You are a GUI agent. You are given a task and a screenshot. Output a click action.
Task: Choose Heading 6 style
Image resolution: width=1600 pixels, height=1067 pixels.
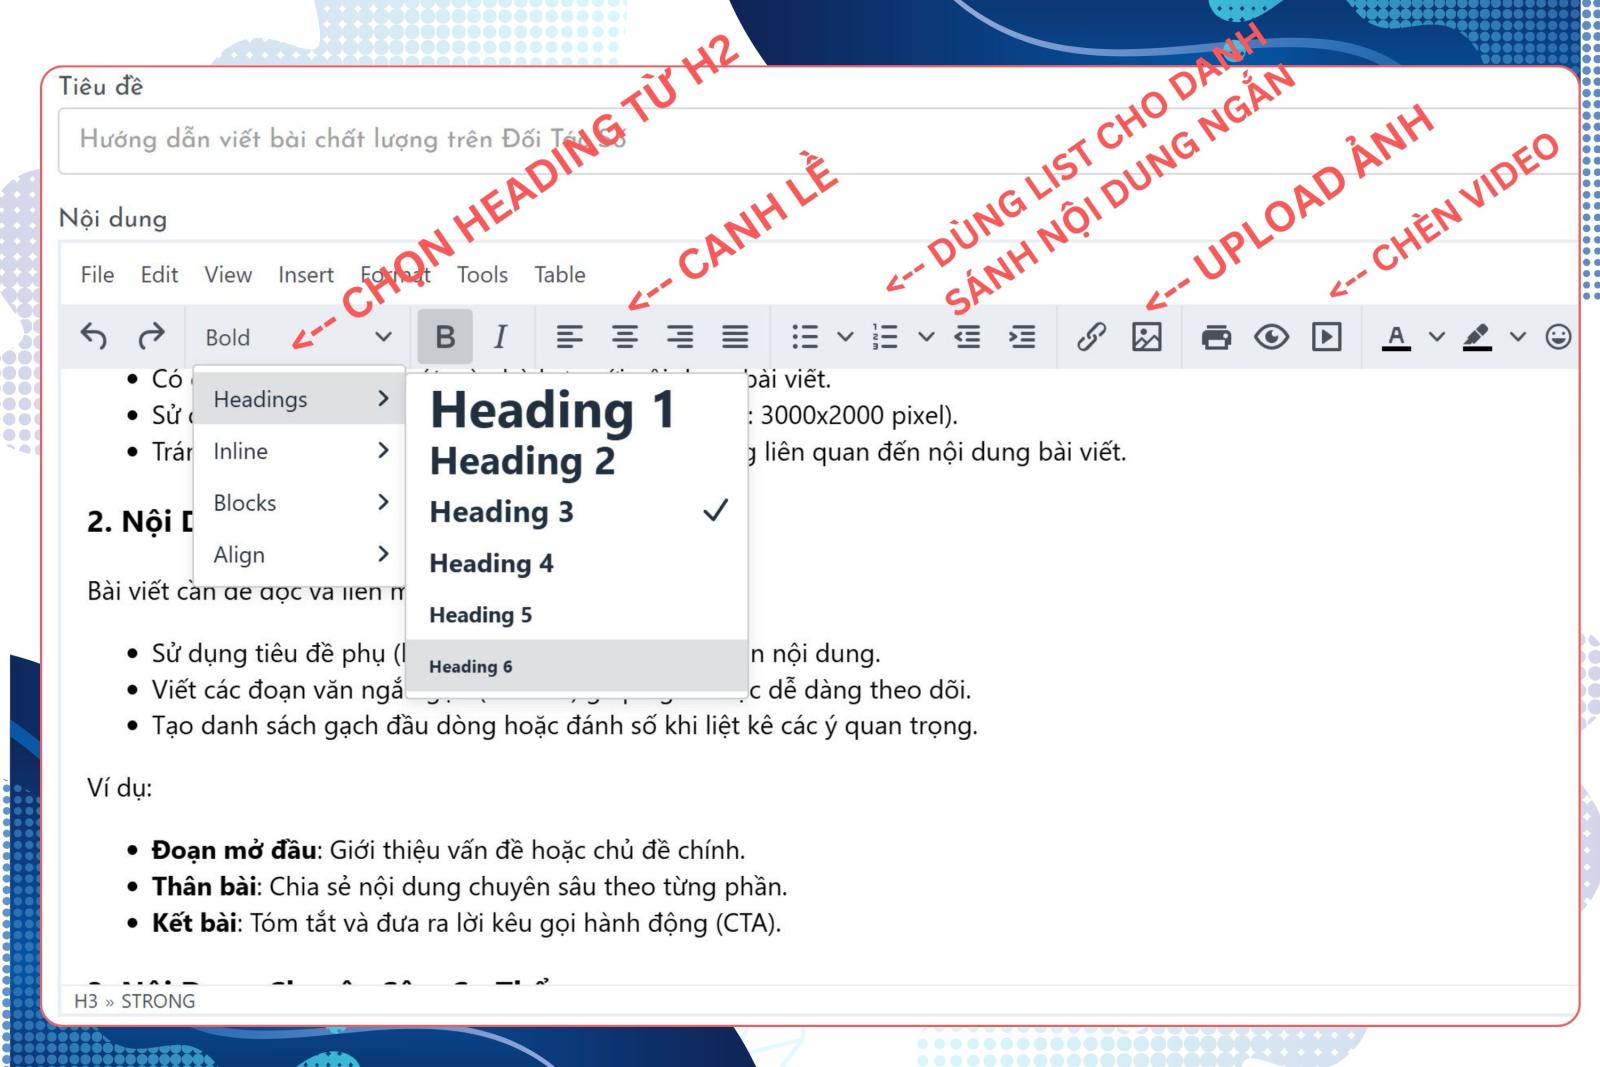577,666
